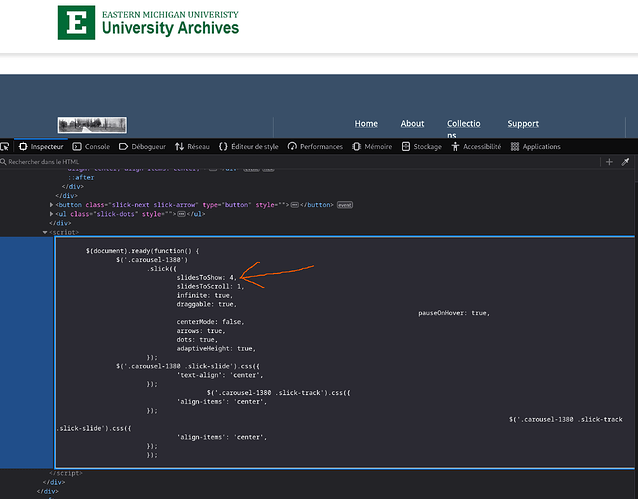This screenshot has height=499, width=638.
Task: Click the Réseau up-down arrows icon
Action: pos(179,147)
